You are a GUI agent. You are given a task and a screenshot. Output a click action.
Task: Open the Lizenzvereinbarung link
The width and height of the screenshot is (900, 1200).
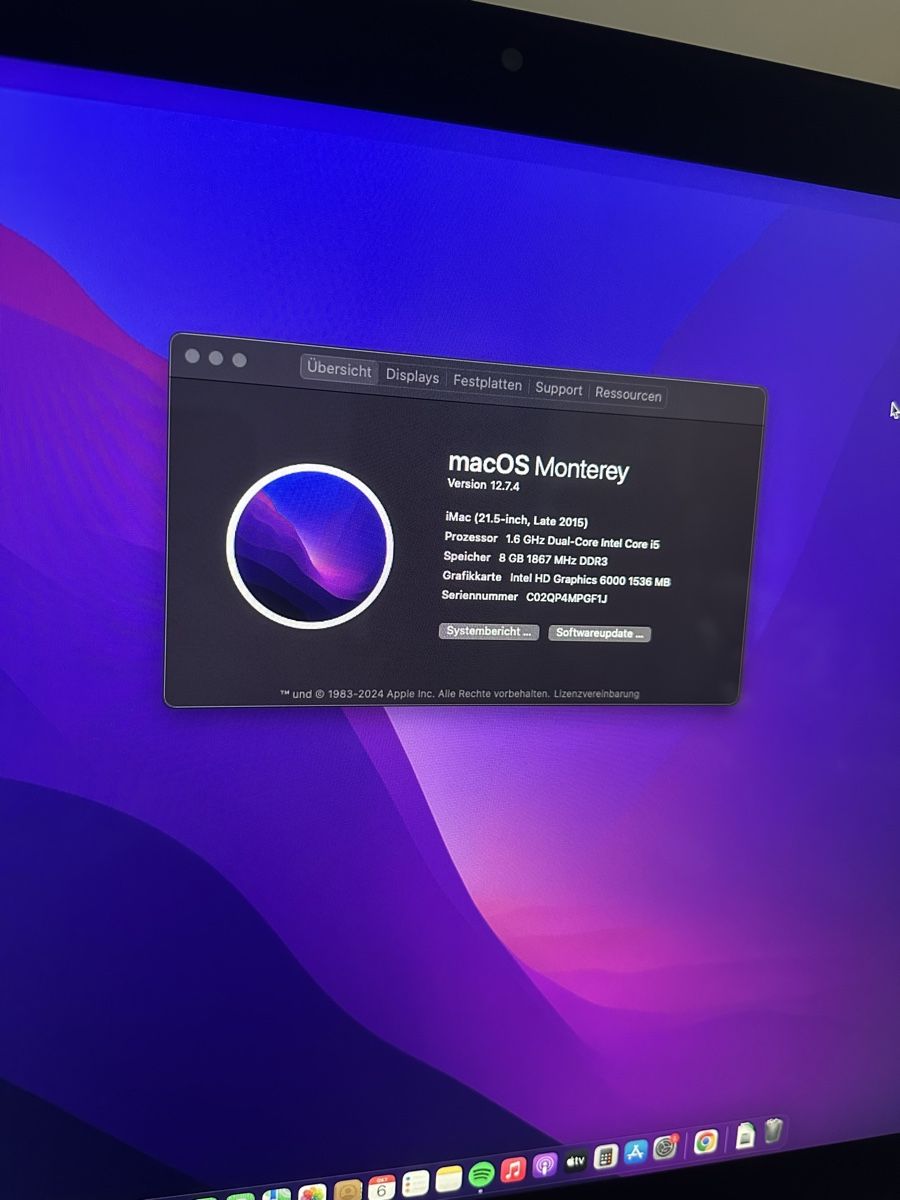[596, 694]
